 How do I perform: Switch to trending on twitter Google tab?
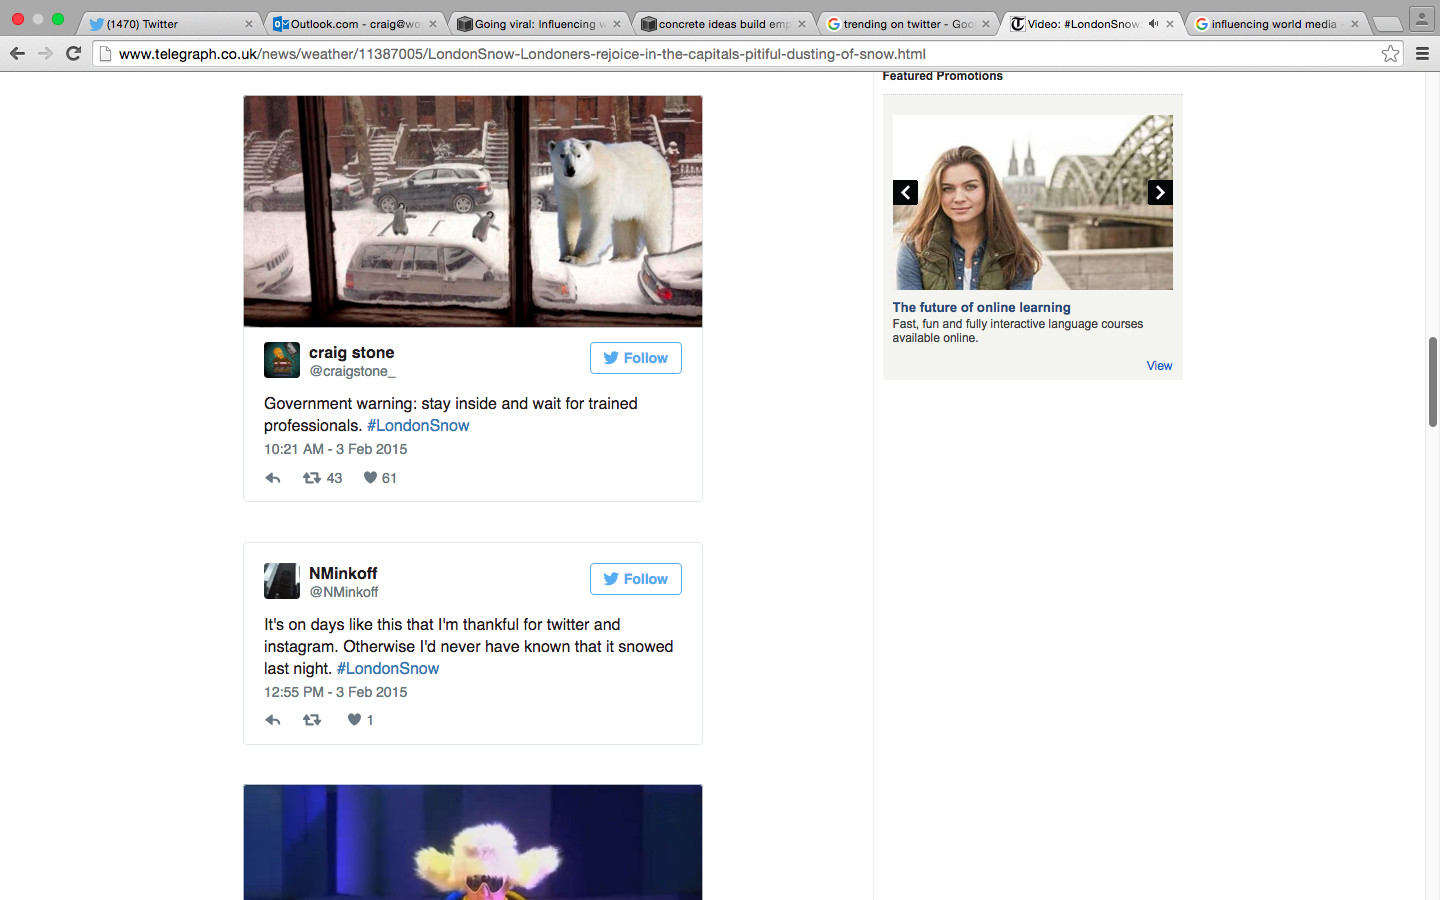click(x=908, y=24)
